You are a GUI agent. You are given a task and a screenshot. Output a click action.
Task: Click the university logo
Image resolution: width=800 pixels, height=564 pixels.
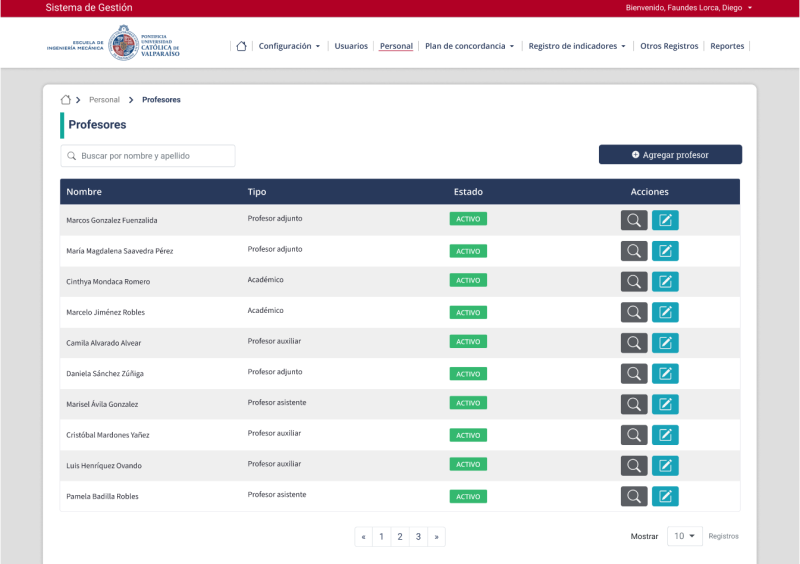click(x=113, y=43)
